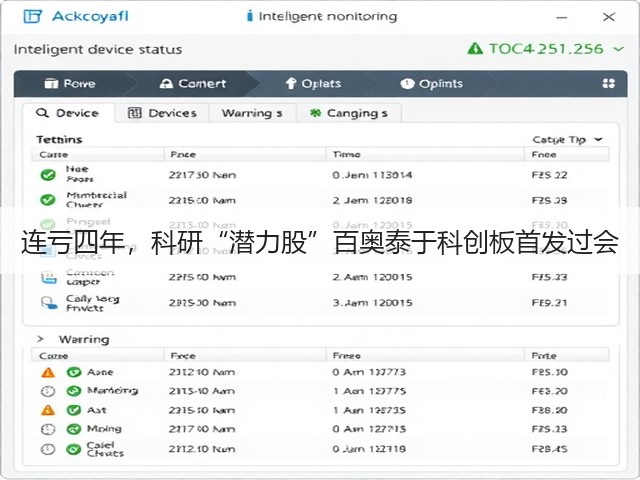The image size is (640, 480).
Task: Switch to the Device search tab
Action: [x=68, y=113]
